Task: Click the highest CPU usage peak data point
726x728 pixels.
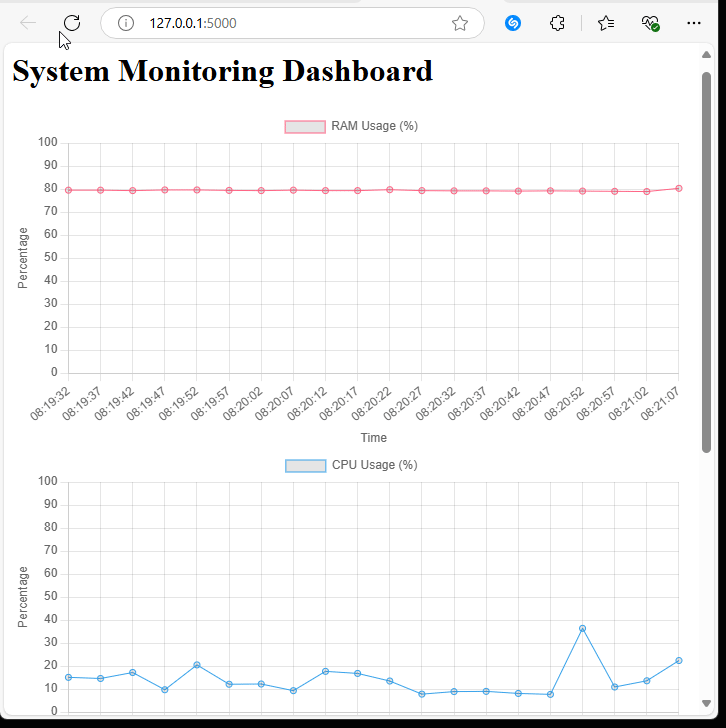Action: pos(582,628)
